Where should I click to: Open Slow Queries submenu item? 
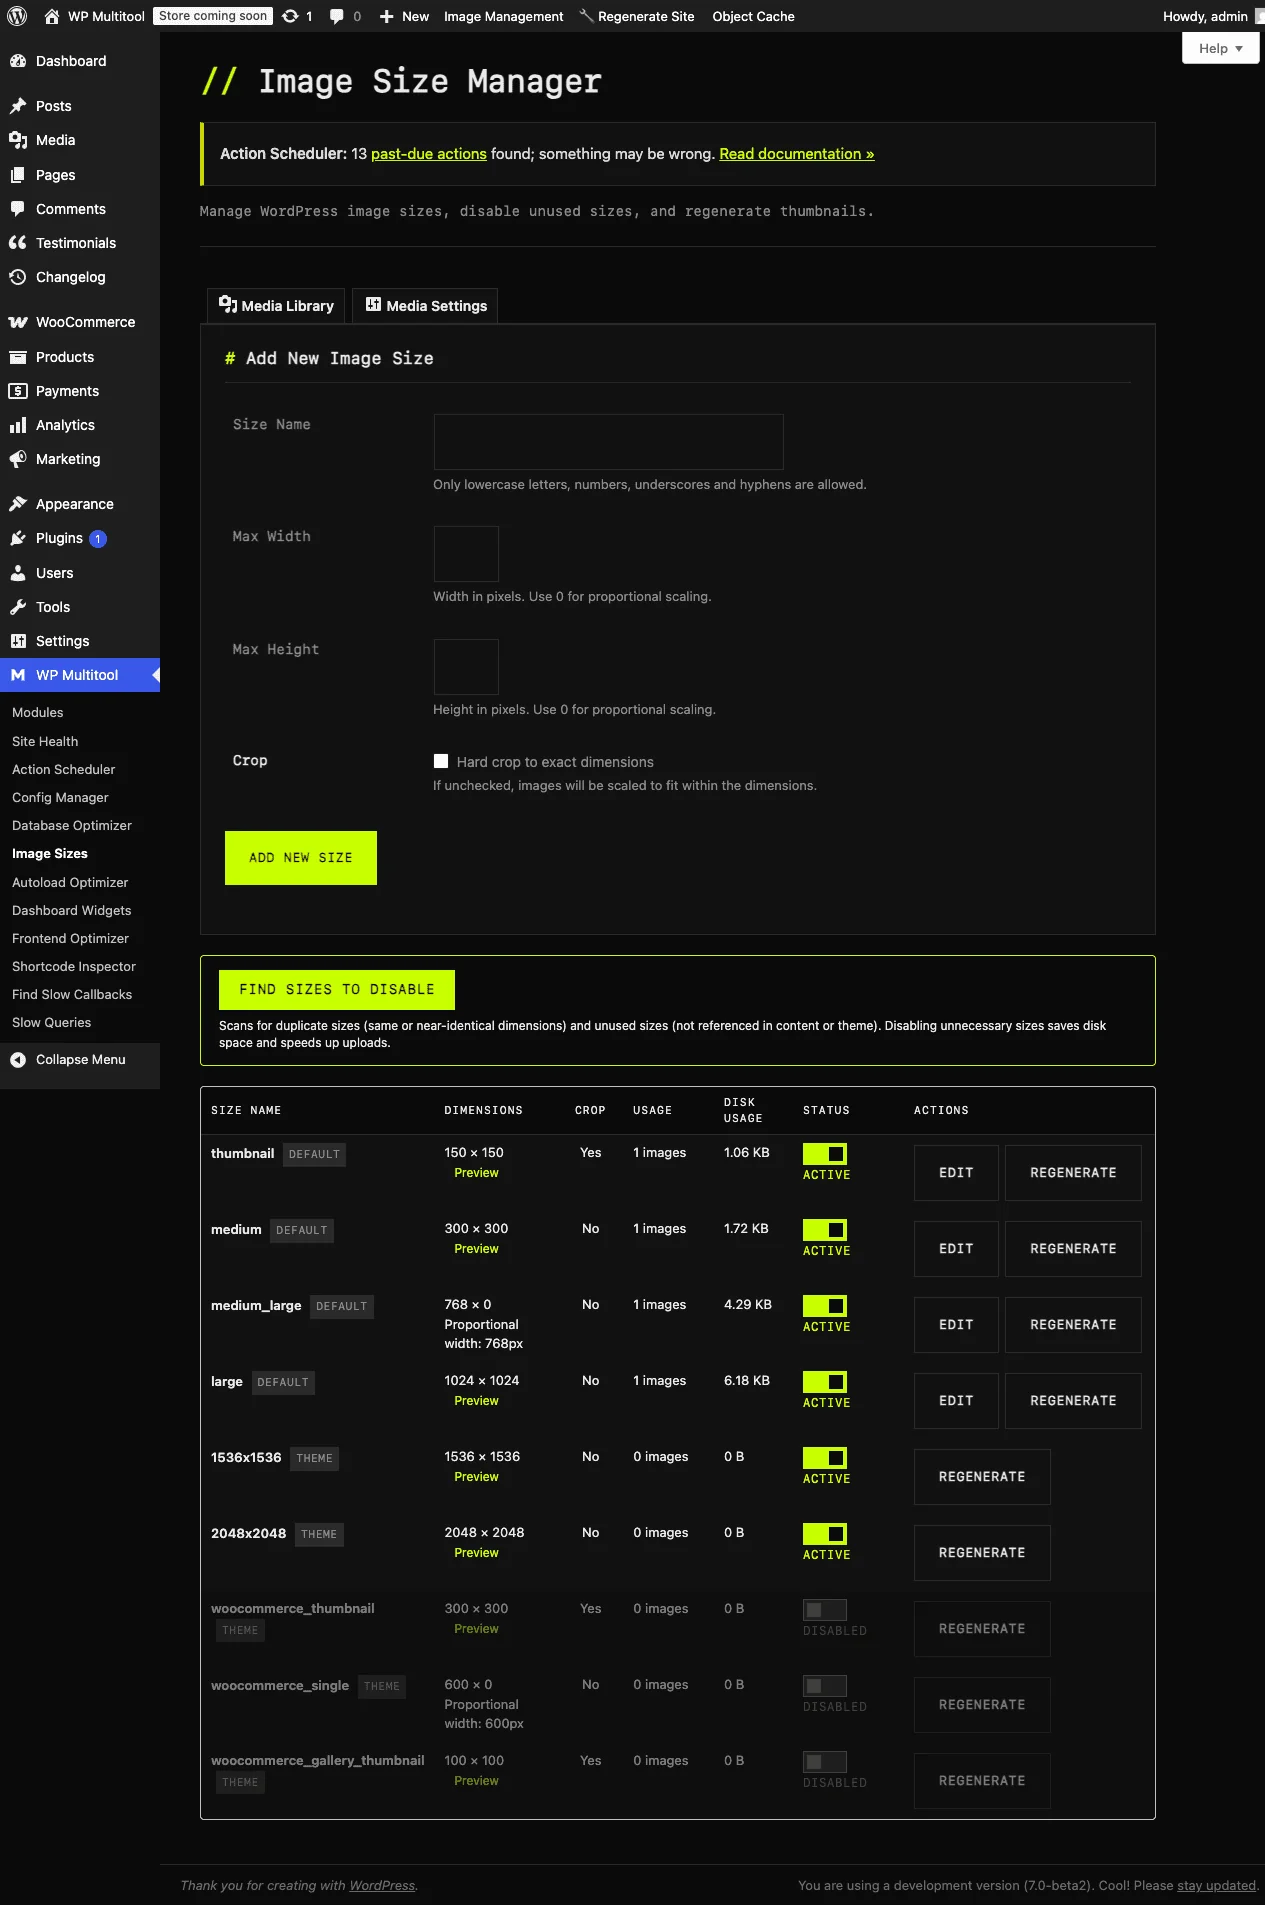point(51,1022)
